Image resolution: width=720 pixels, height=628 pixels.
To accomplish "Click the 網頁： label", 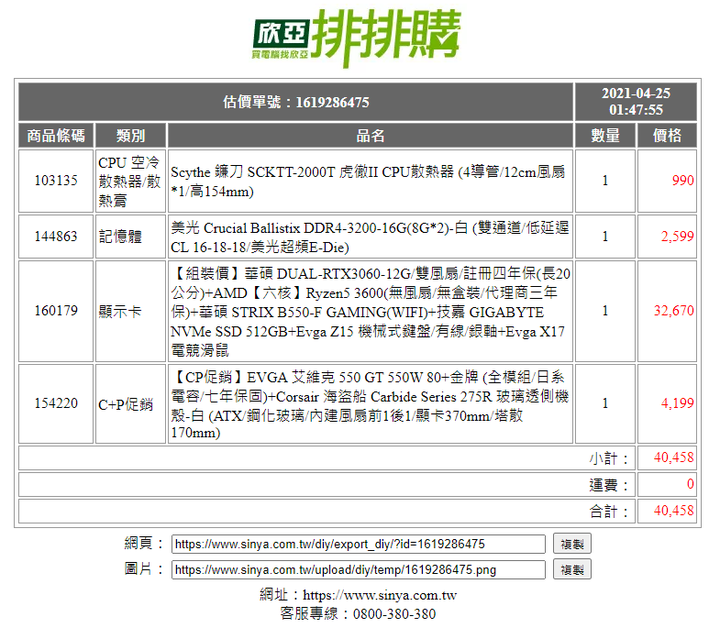I will click(x=144, y=544).
